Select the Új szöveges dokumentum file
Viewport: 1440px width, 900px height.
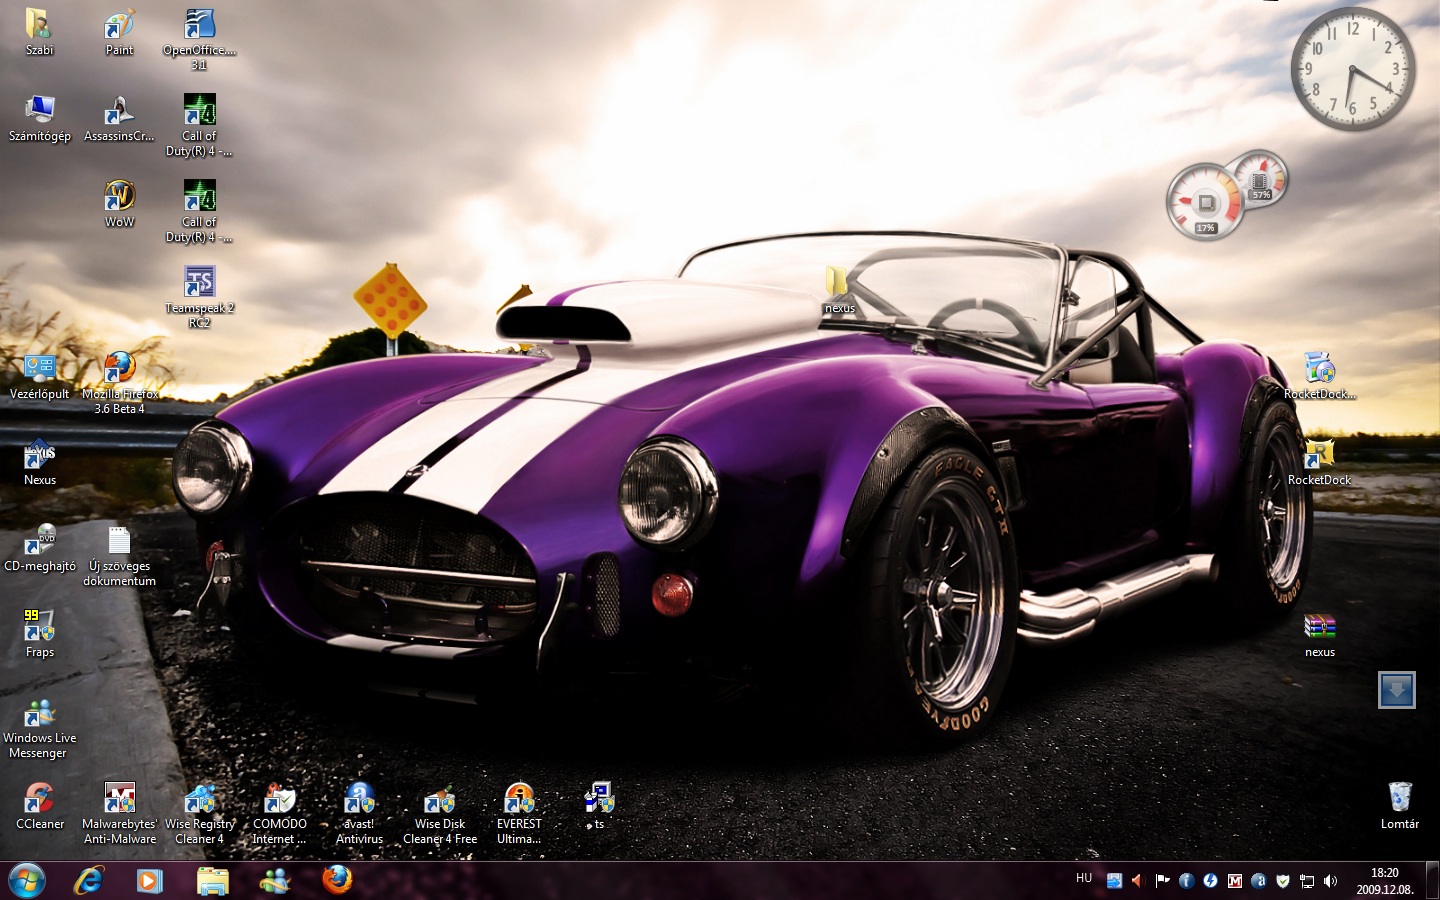pos(119,556)
